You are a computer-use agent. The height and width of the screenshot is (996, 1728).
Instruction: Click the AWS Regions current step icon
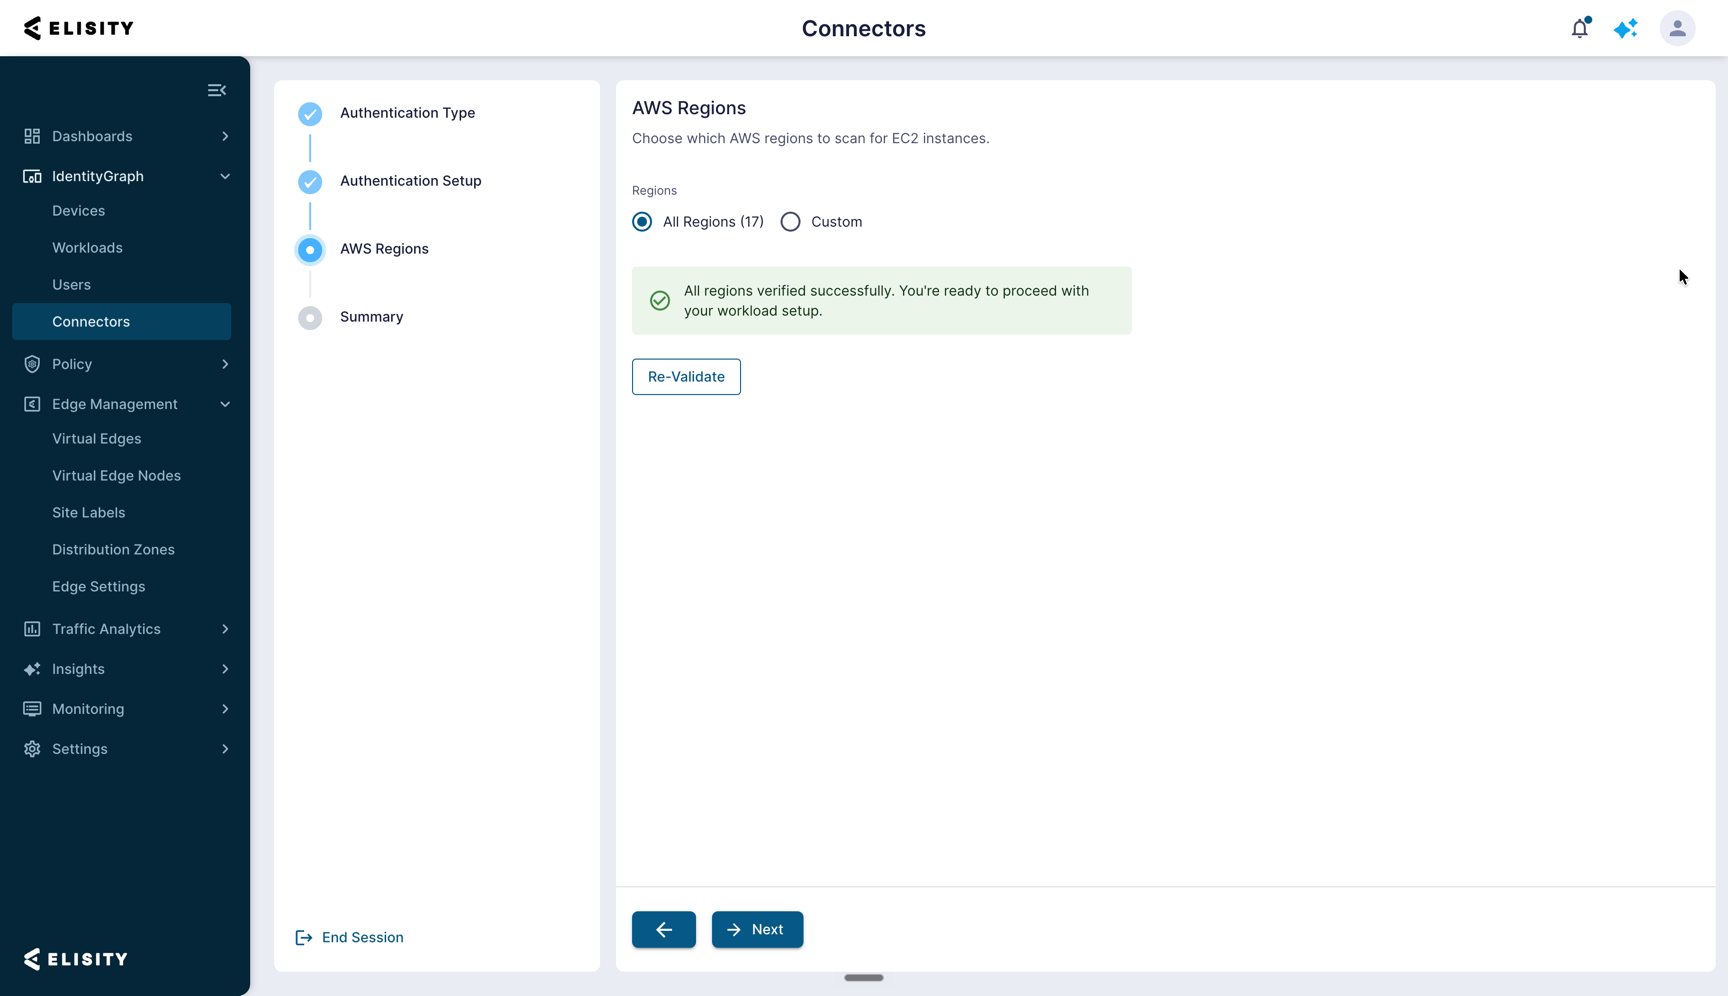click(310, 250)
